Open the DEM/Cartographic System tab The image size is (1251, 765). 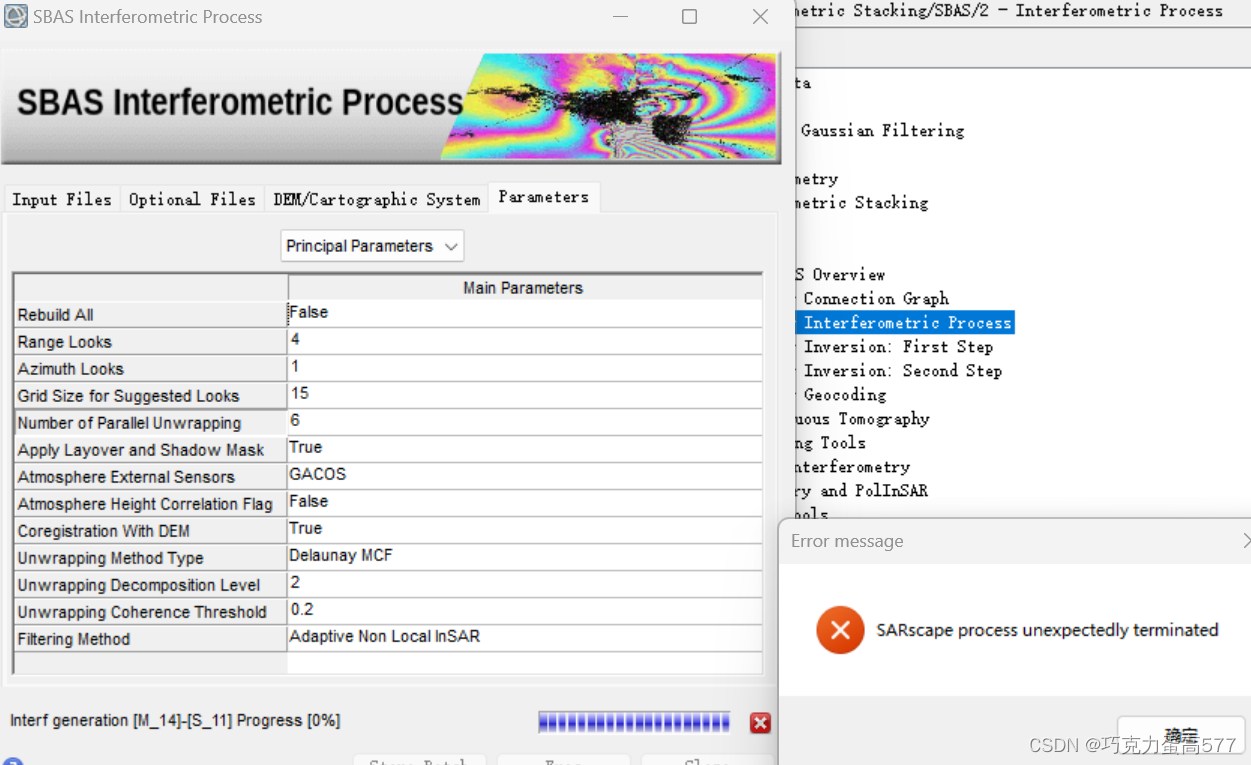[x=377, y=199]
